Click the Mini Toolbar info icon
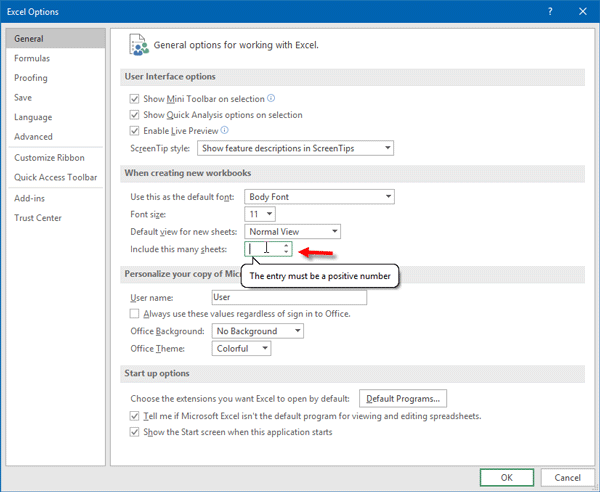Image resolution: width=600 pixels, height=492 pixels. pos(271,98)
